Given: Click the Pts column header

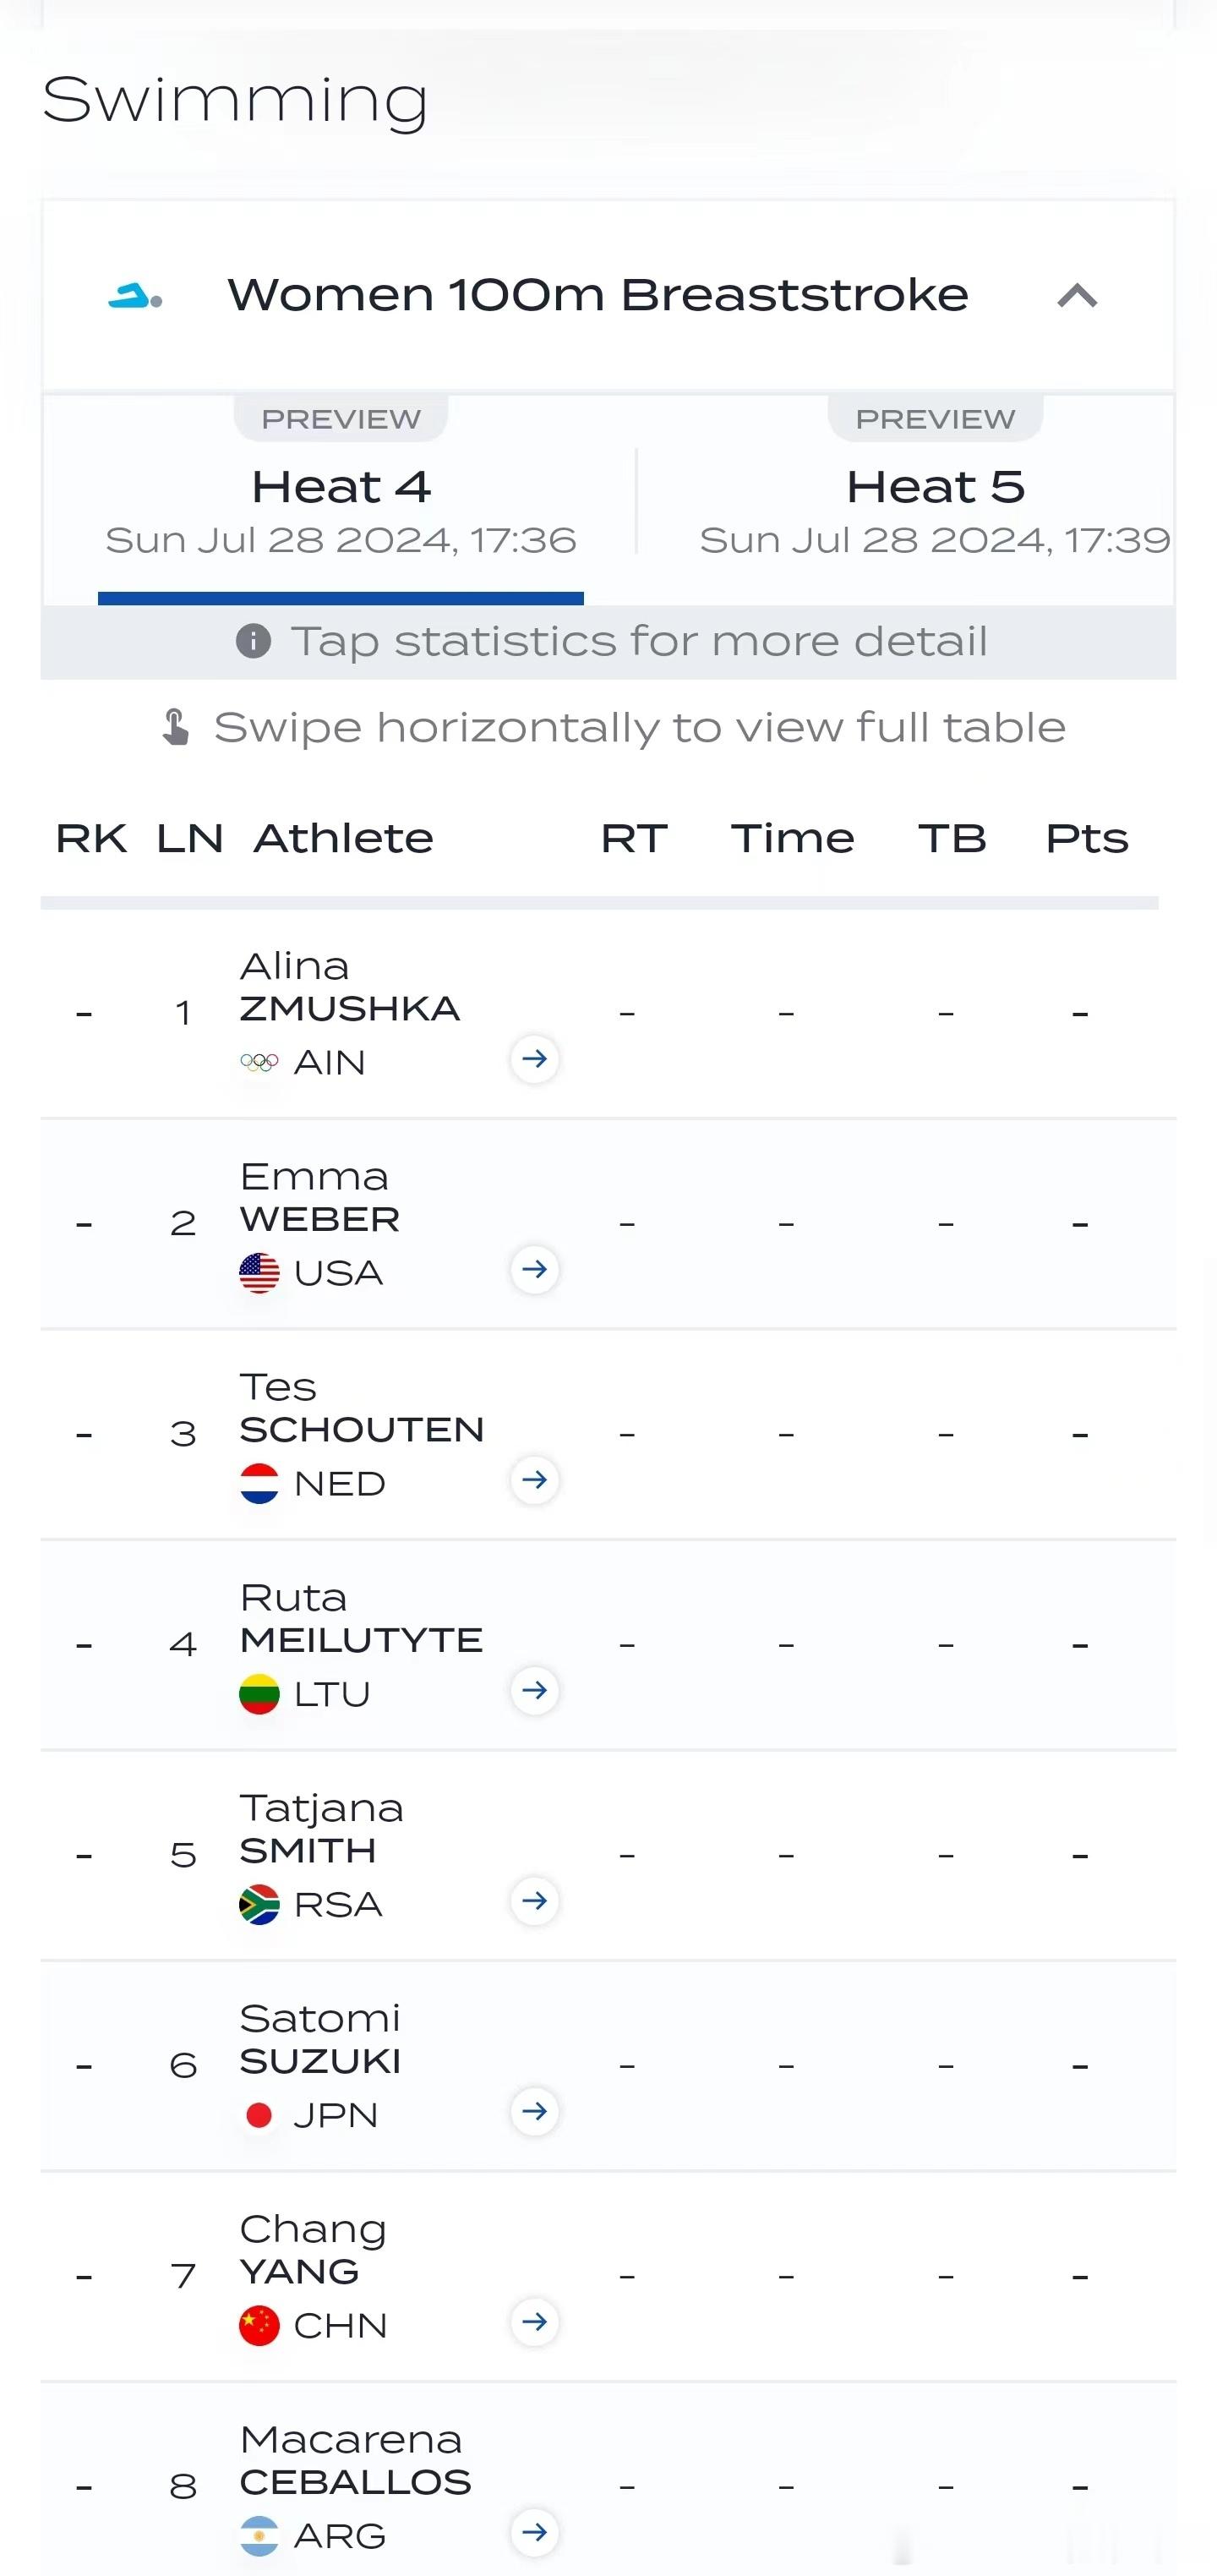Looking at the screenshot, I should click(1086, 839).
